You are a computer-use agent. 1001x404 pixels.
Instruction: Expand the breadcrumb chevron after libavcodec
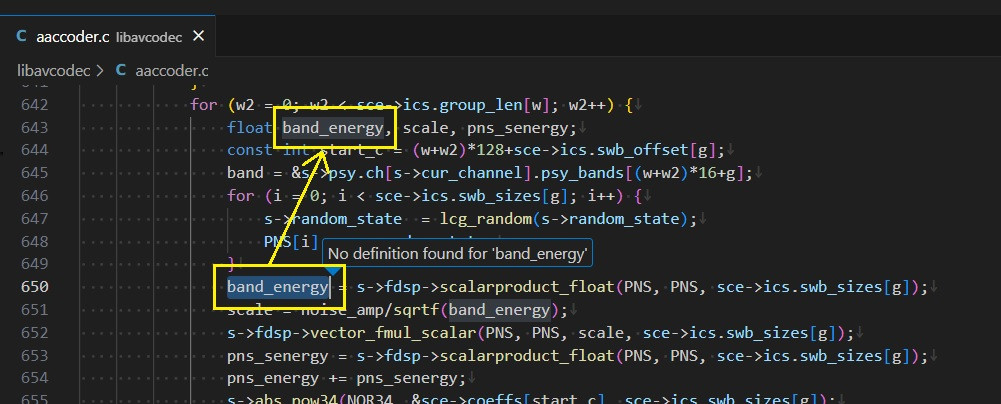100,71
